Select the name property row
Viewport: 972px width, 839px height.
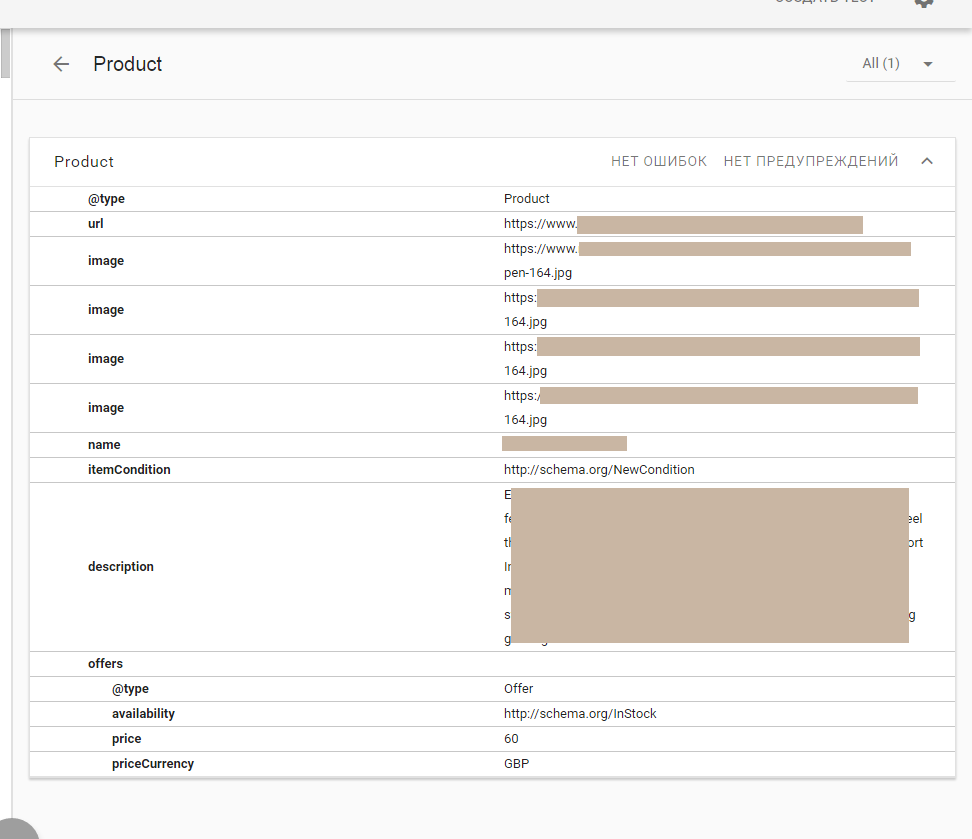[x=104, y=445]
